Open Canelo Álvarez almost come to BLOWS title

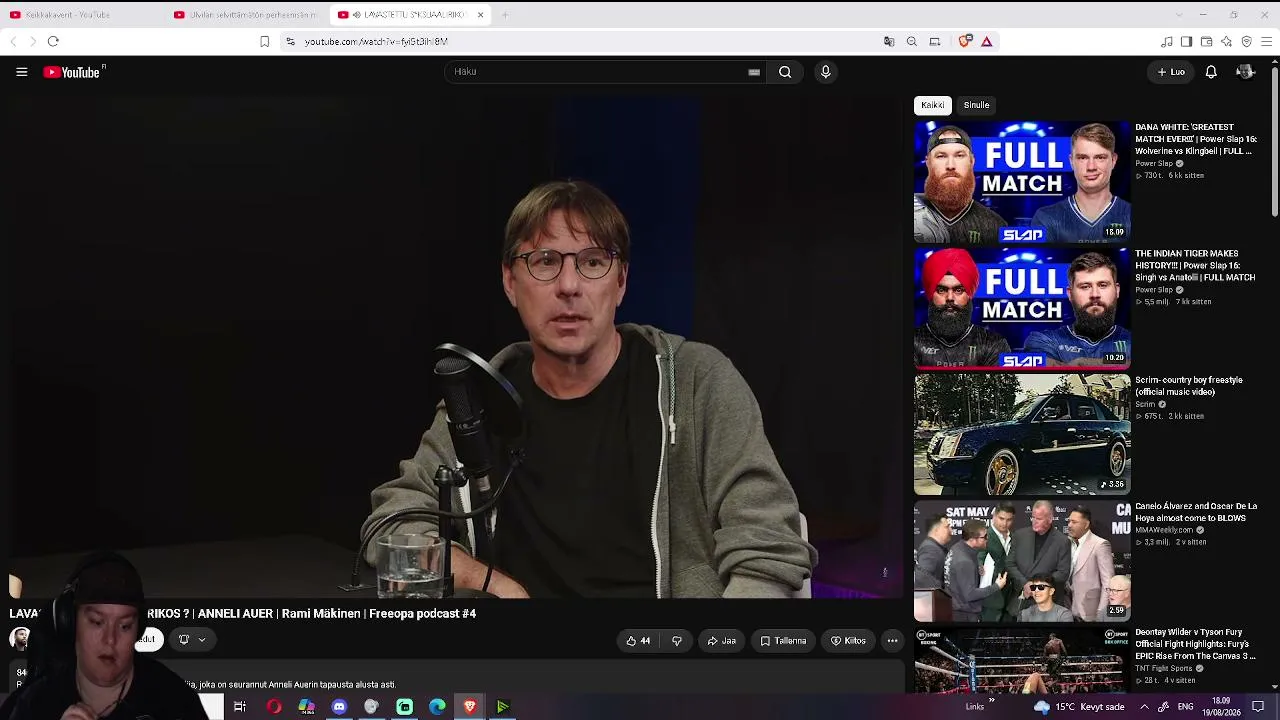1196,512
